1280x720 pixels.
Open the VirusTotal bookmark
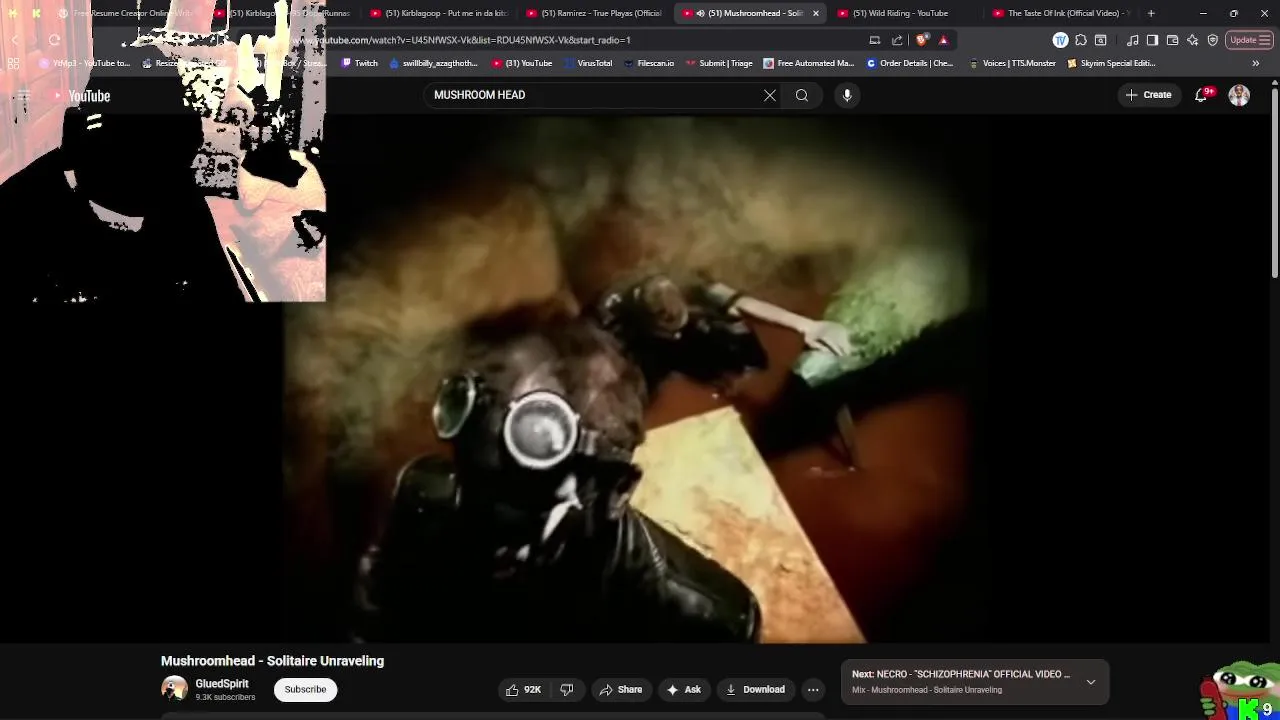588,63
